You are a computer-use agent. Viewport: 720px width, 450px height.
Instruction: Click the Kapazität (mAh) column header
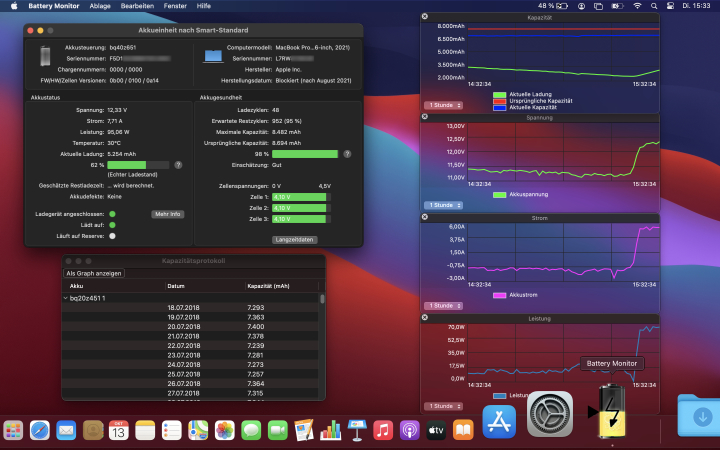[281, 286]
